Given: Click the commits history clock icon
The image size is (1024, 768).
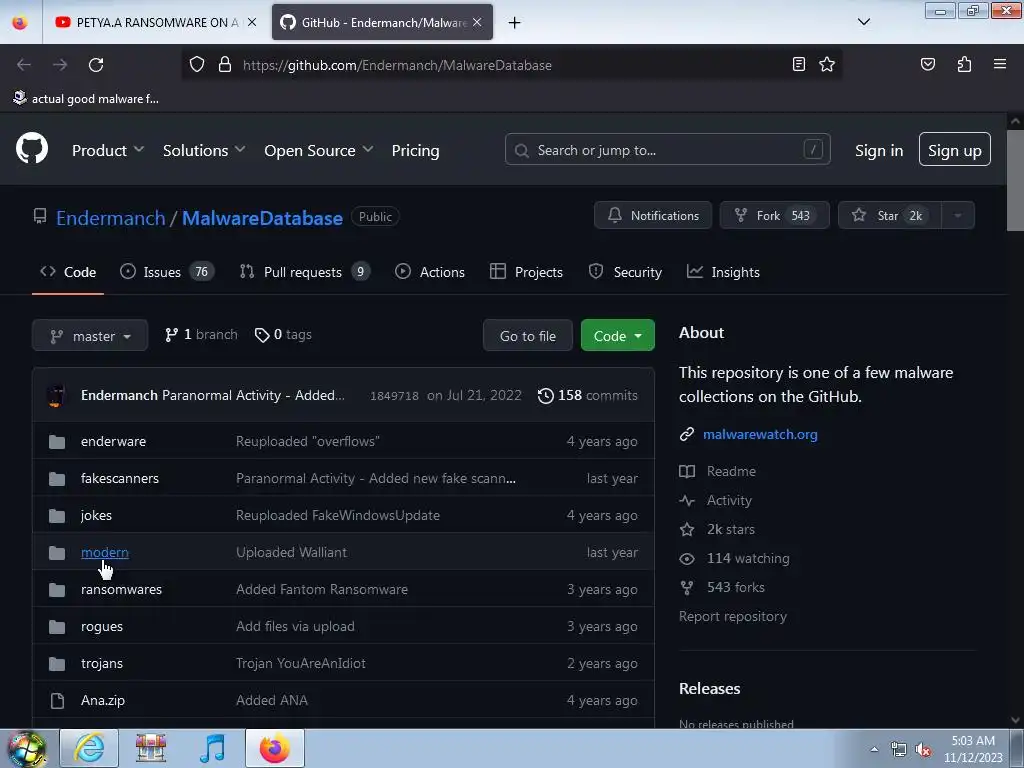Looking at the screenshot, I should point(545,396).
